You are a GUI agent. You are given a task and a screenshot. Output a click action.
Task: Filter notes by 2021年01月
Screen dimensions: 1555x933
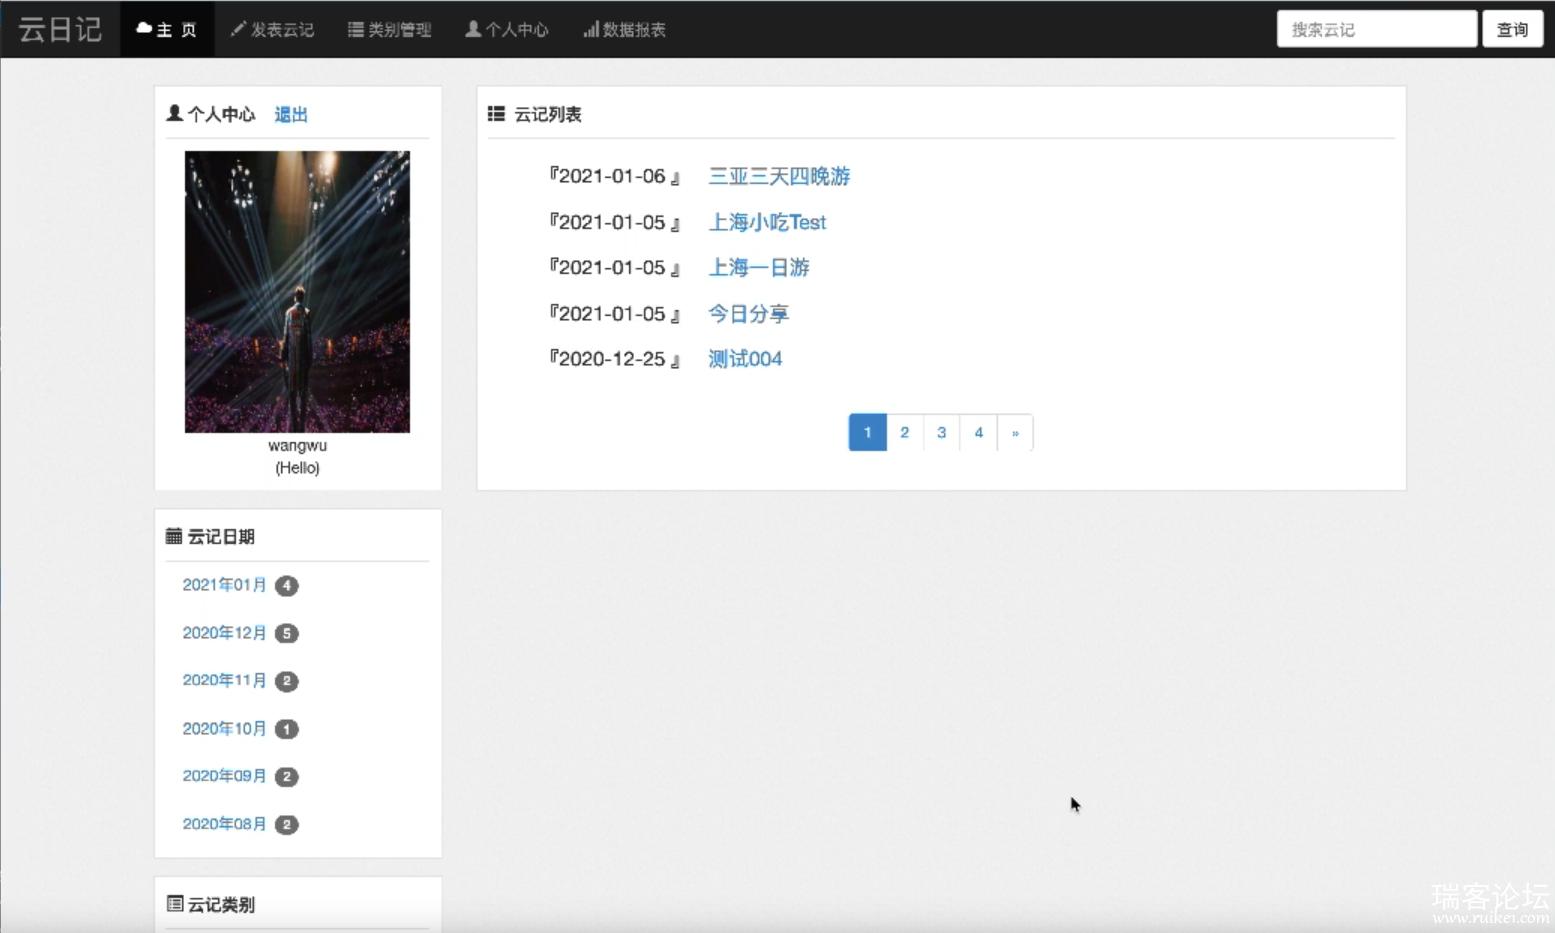point(224,585)
